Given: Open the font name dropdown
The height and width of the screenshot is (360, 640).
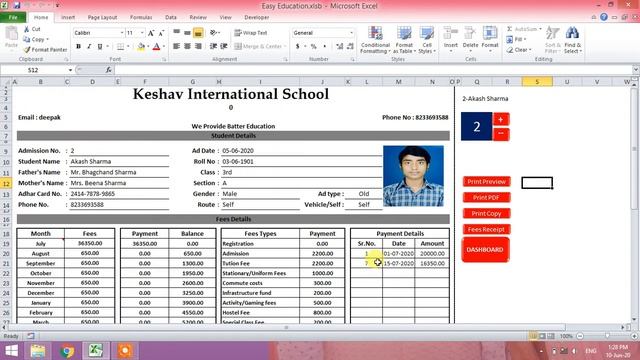Looking at the screenshot, I should click(x=122, y=33).
